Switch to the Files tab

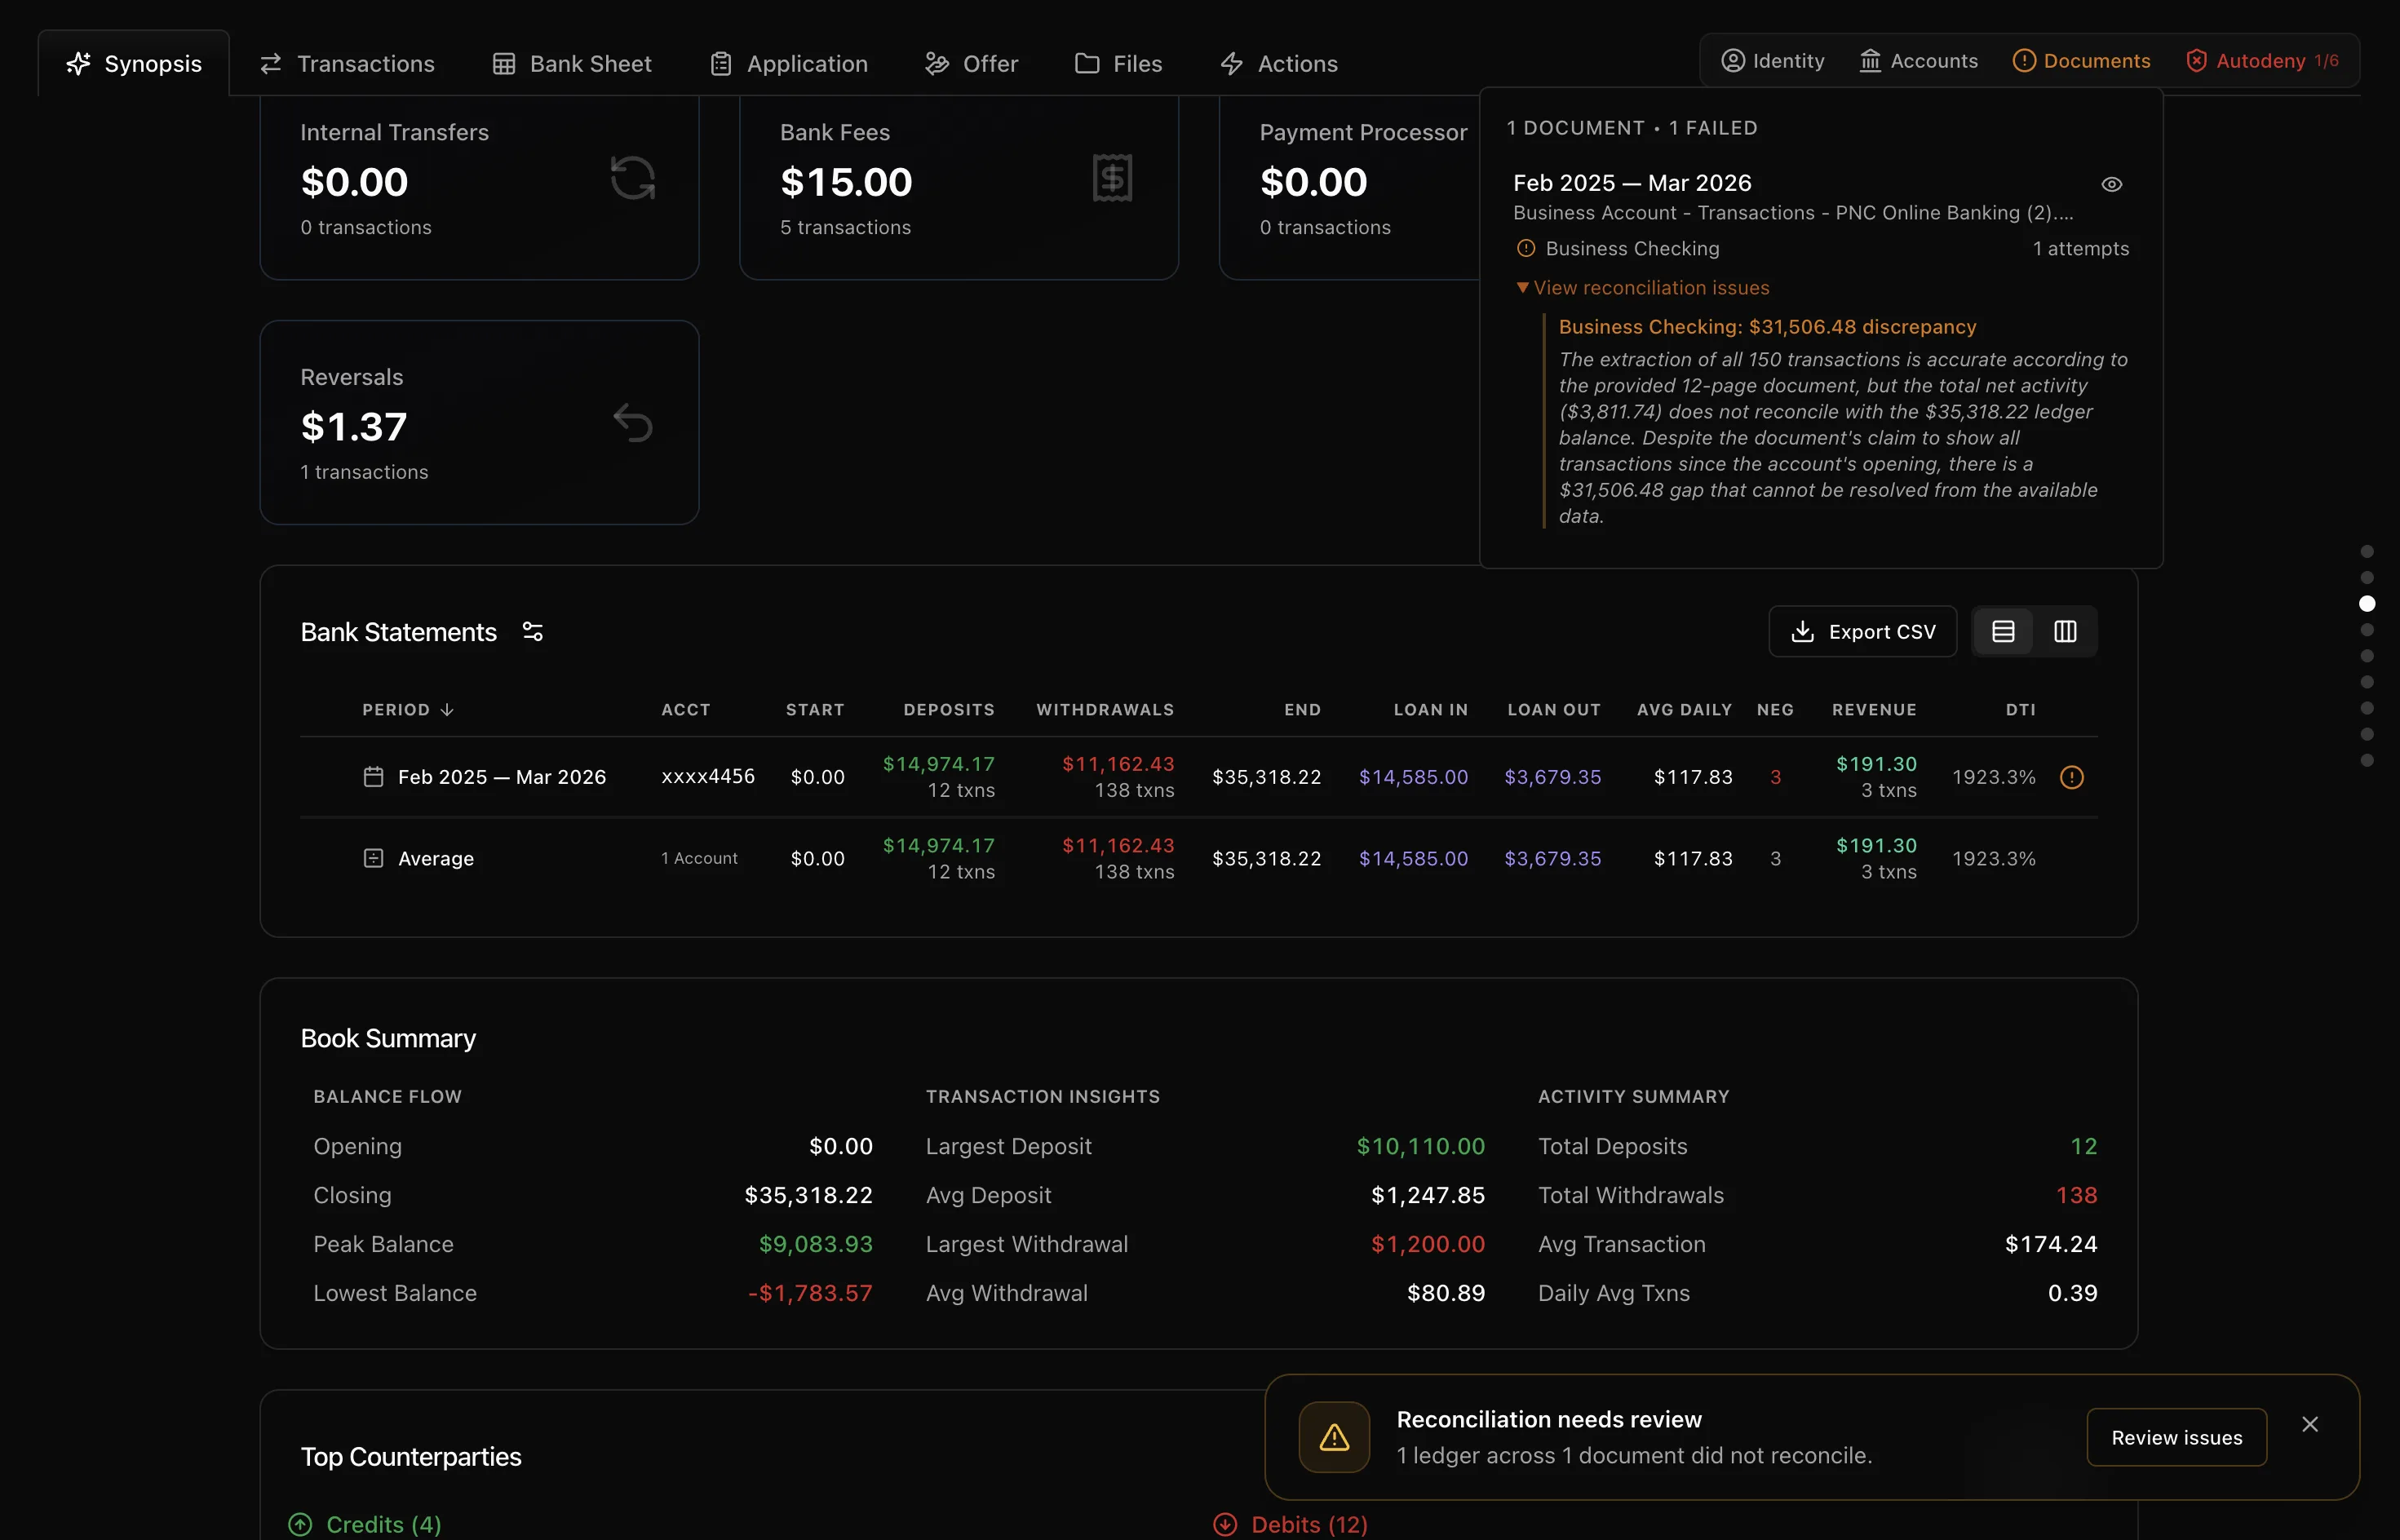click(x=1118, y=63)
